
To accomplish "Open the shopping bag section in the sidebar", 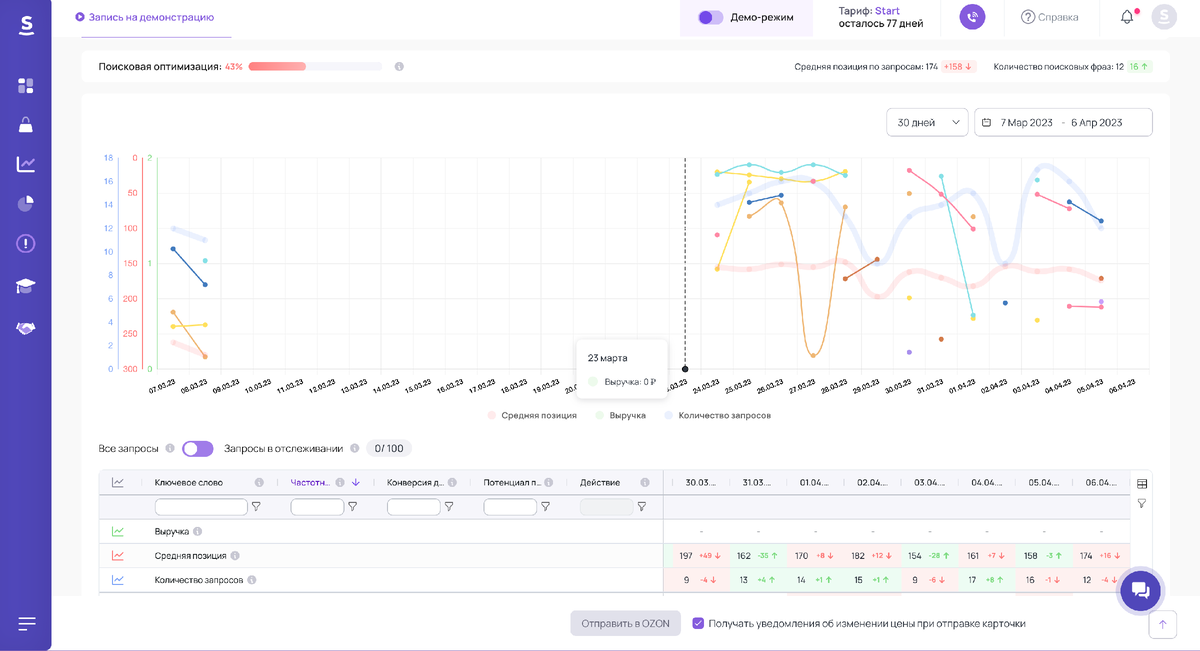I will click(x=26, y=125).
